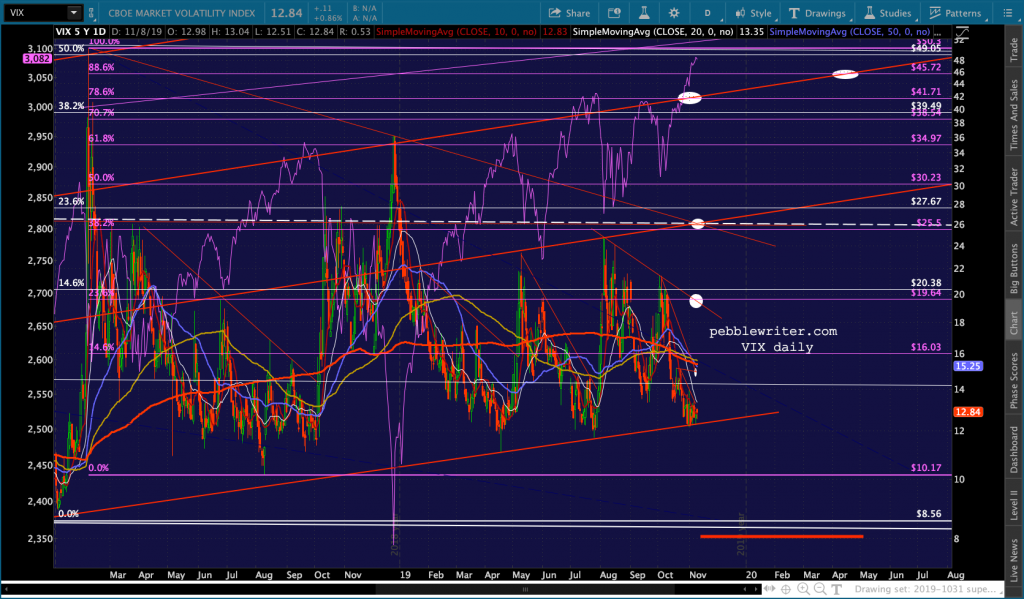Open the Patterns menu

(950, 13)
